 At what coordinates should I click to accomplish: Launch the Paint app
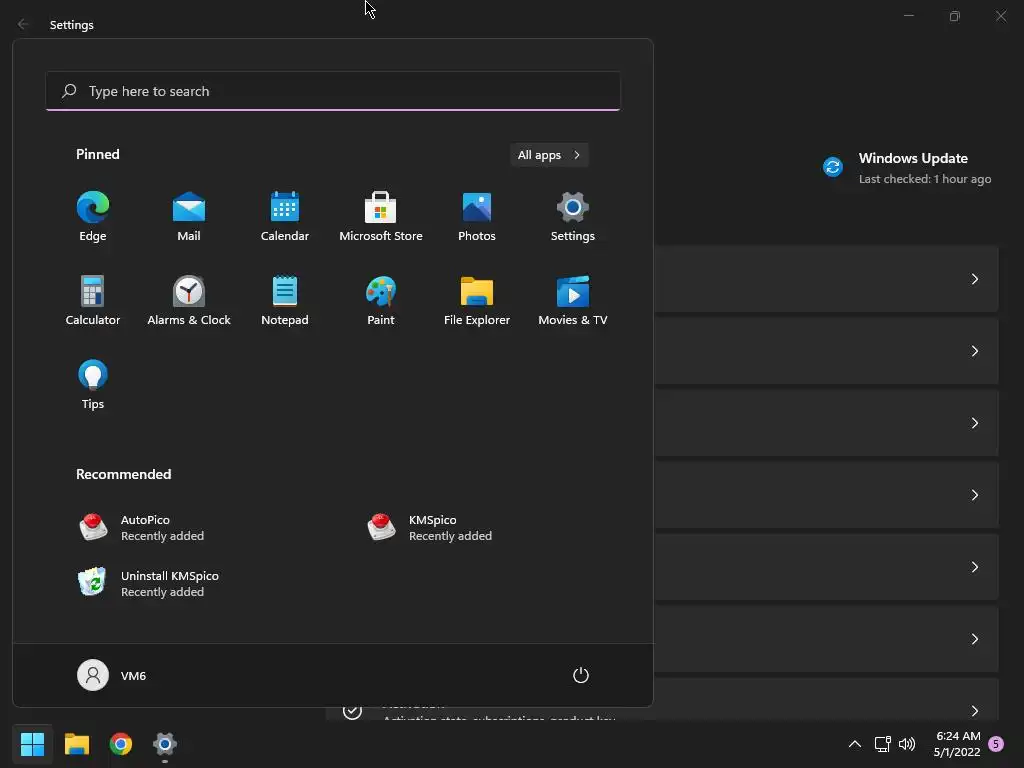coord(381,301)
